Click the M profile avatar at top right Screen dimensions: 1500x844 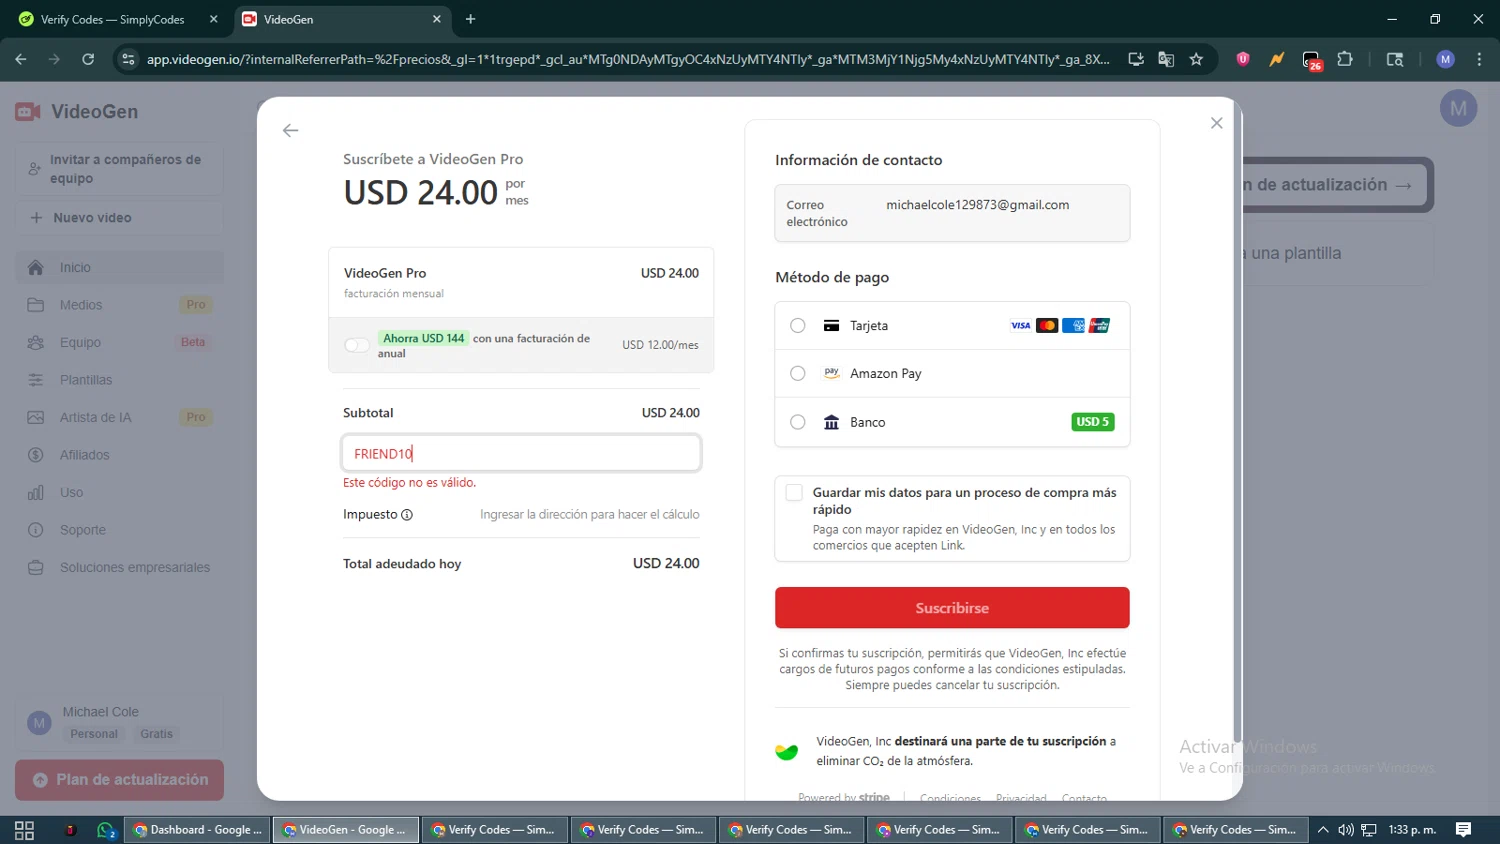click(x=1458, y=108)
